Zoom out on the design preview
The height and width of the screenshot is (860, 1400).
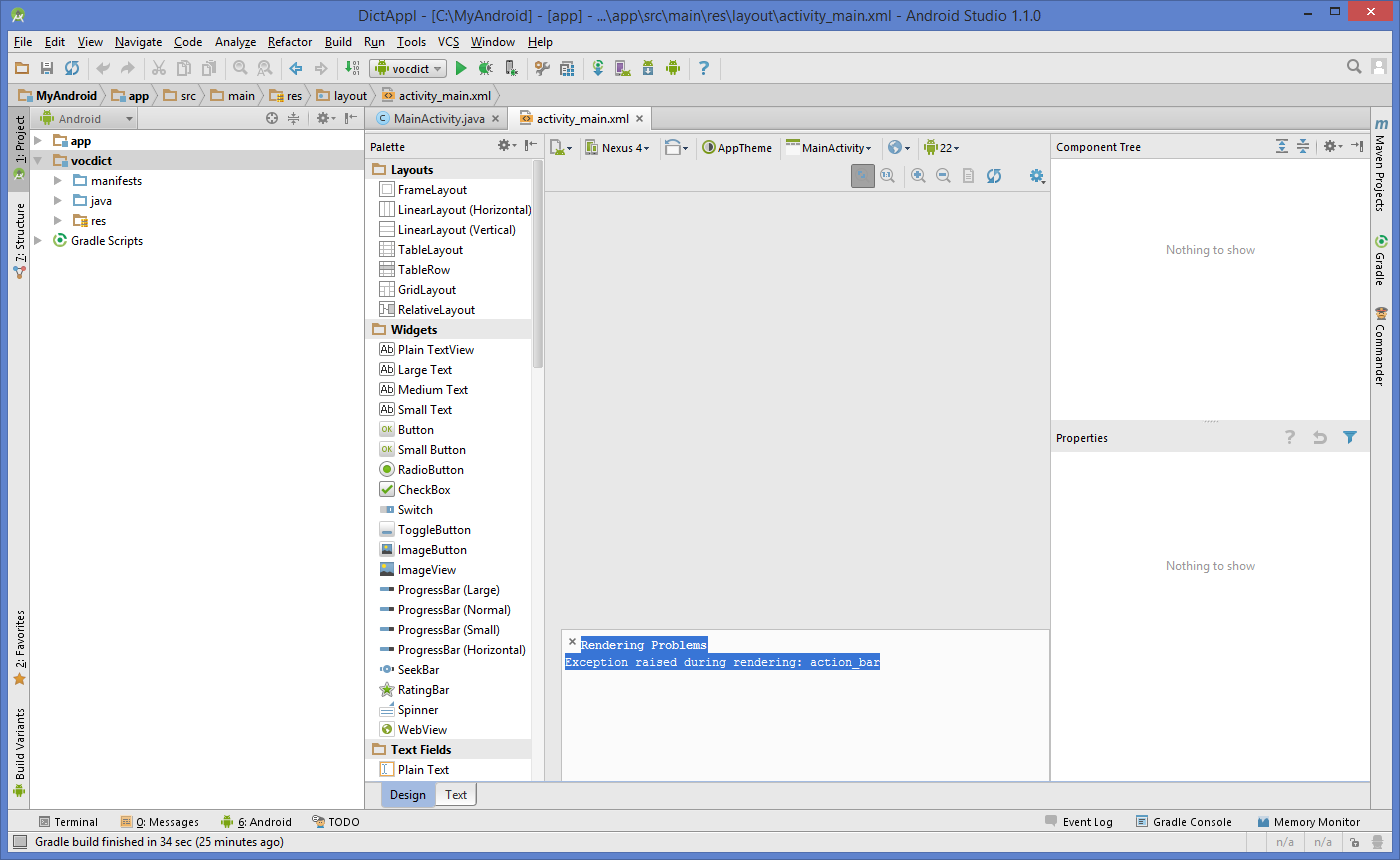(943, 176)
